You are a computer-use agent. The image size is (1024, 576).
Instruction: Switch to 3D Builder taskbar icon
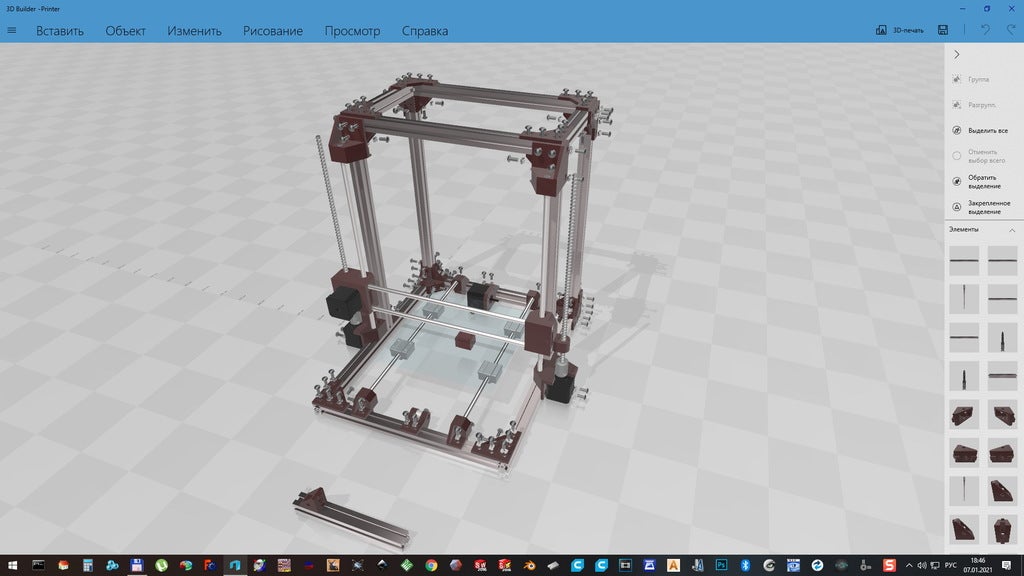pos(234,565)
